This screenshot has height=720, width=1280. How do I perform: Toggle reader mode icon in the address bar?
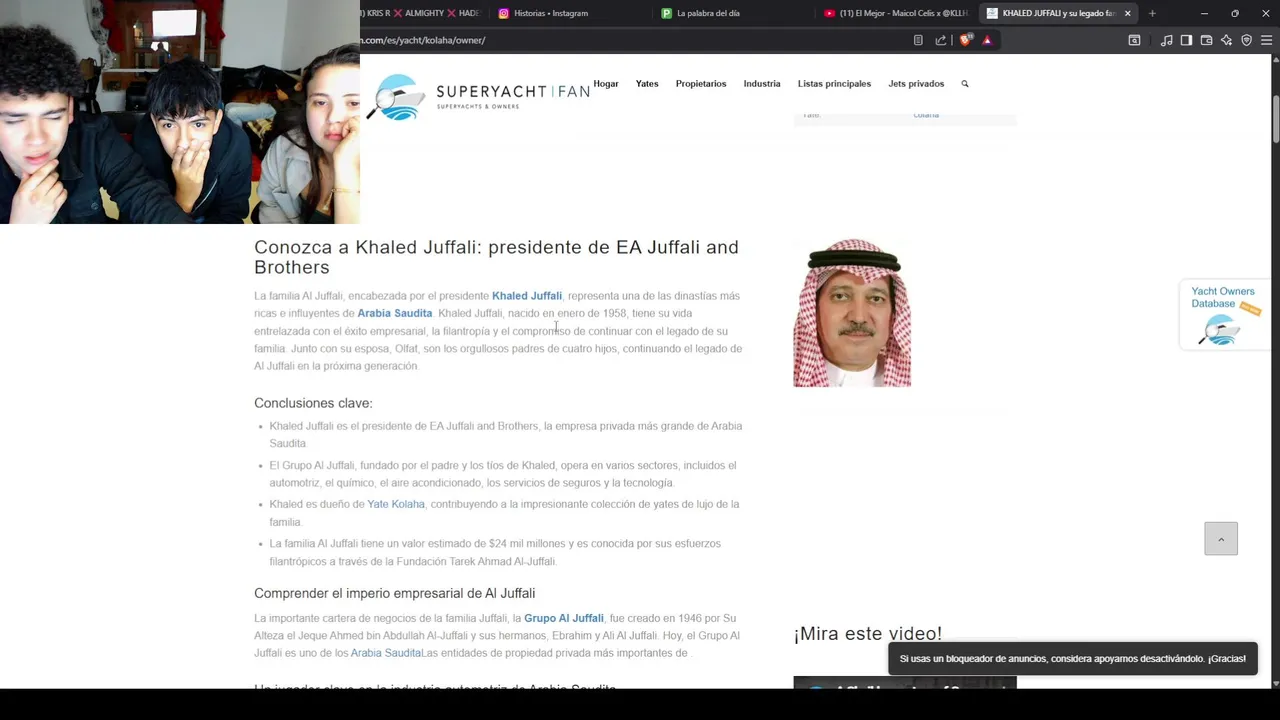pos(918,40)
